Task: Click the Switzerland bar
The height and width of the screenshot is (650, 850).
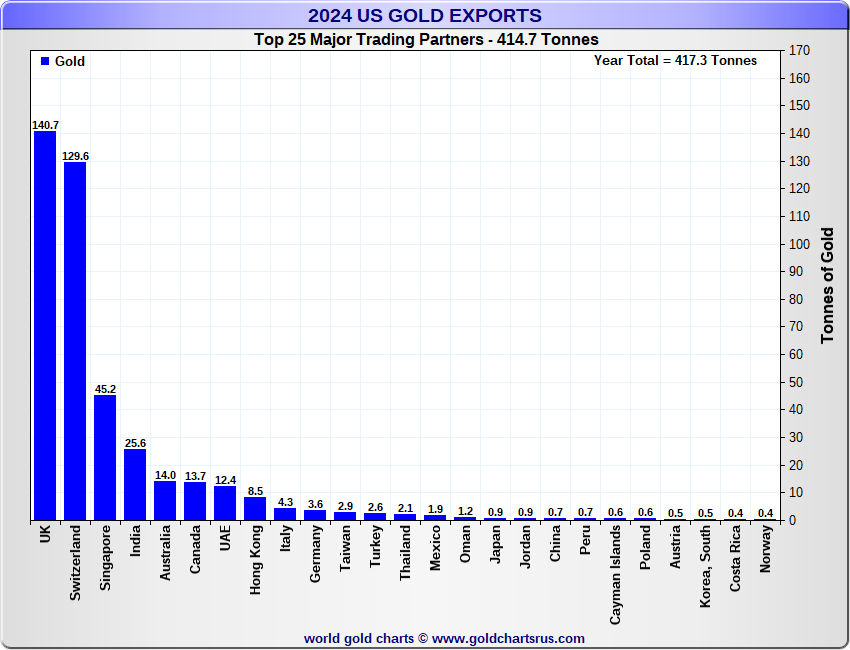Action: [x=75, y=341]
